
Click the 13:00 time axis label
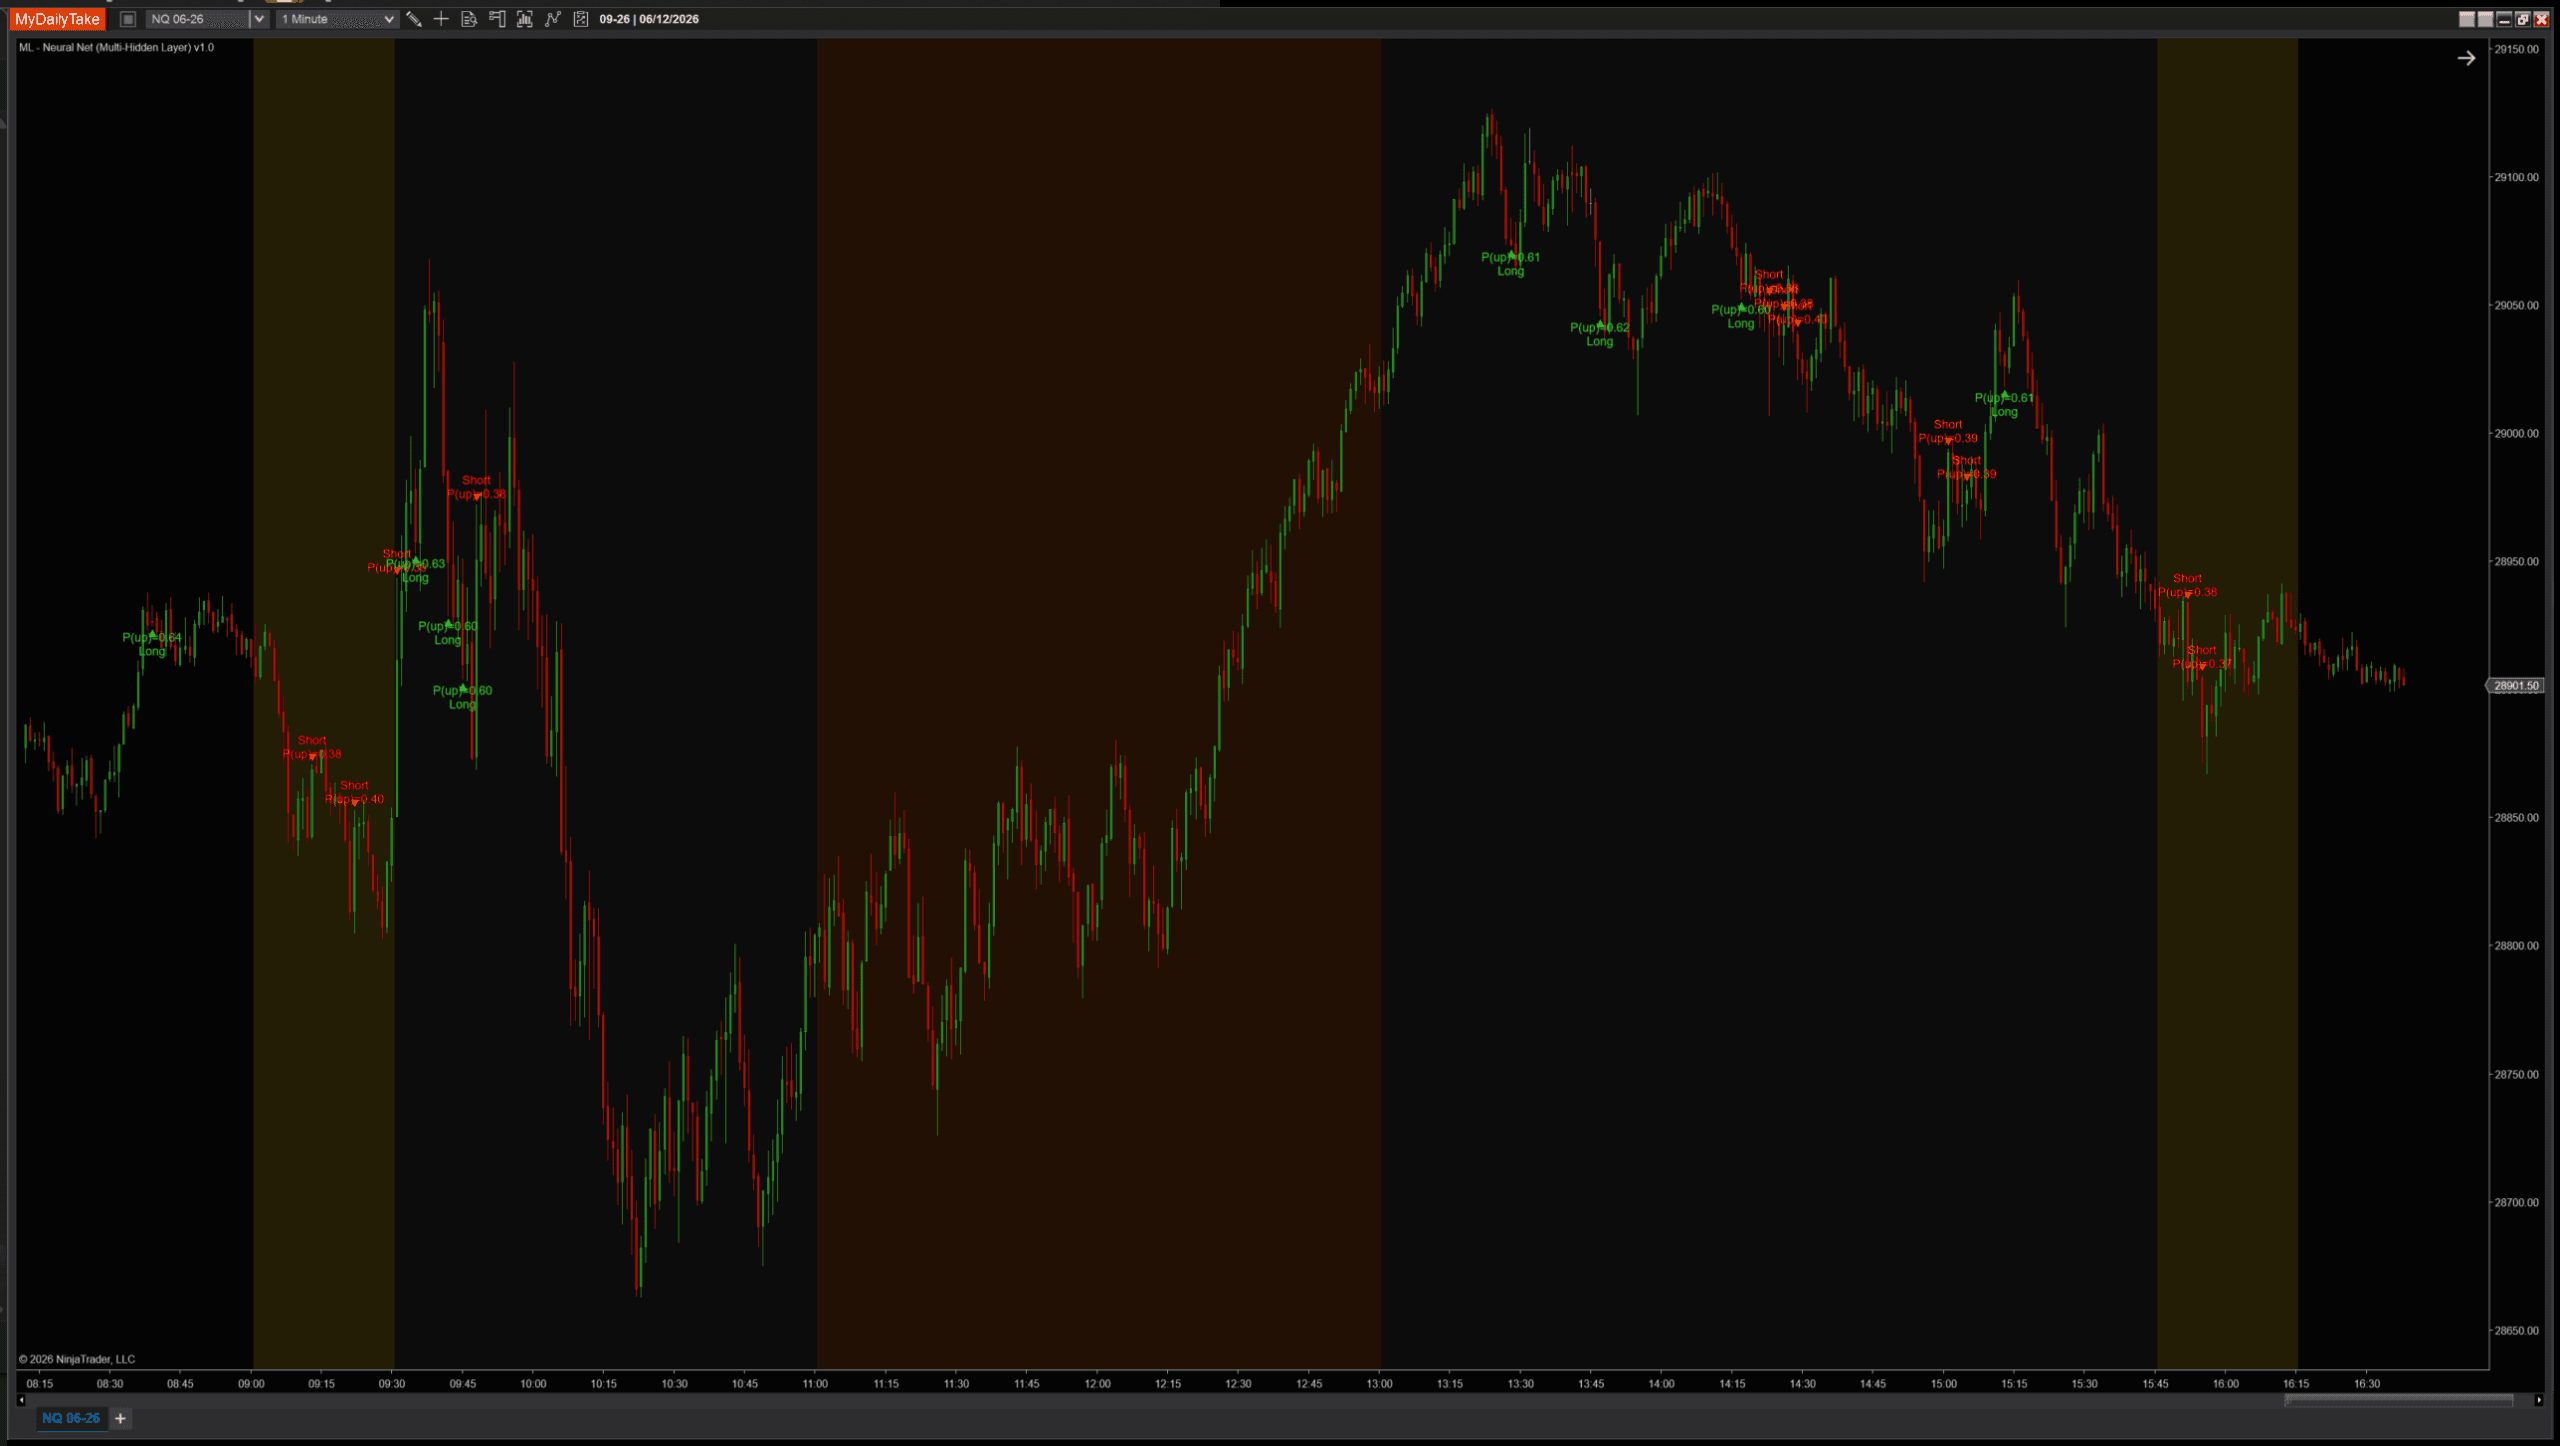1380,1384
